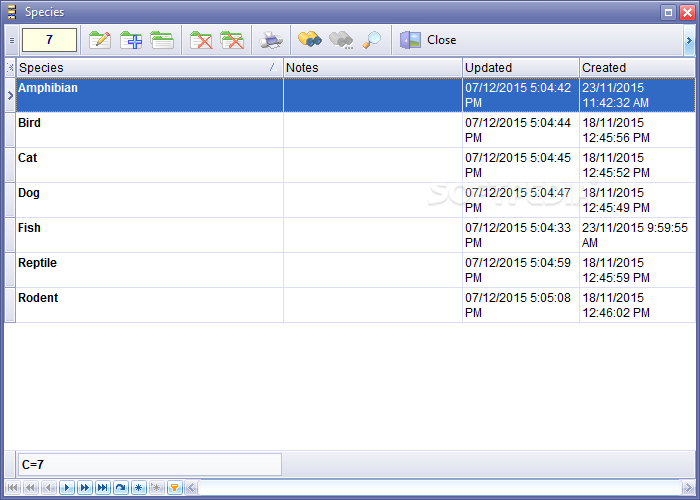Expand the toolbar overflow chevron on the right
Screen dimensions: 700x500
pyautogui.click(x=689, y=40)
